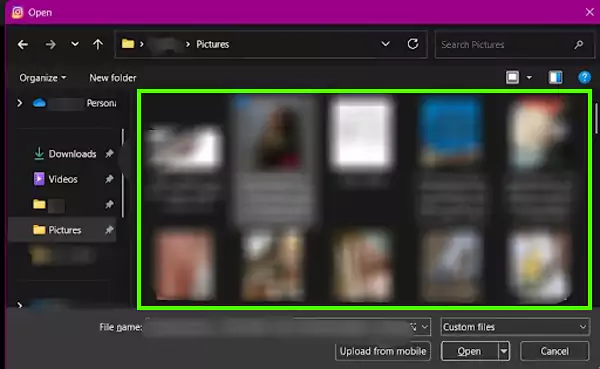Select Pictures in the address path
The image size is (600, 369).
[213, 44]
